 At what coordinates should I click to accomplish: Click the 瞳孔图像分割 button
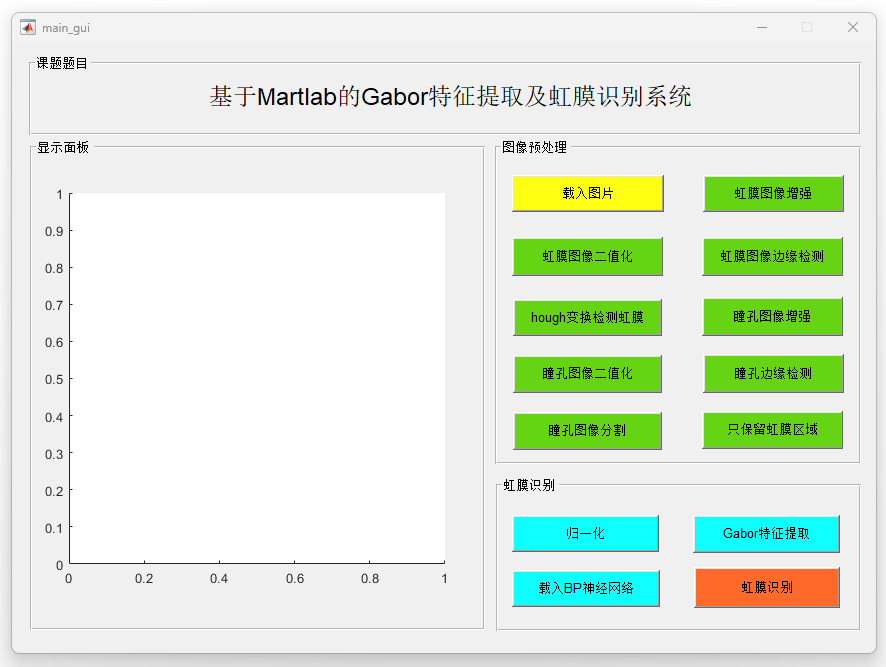(x=587, y=431)
